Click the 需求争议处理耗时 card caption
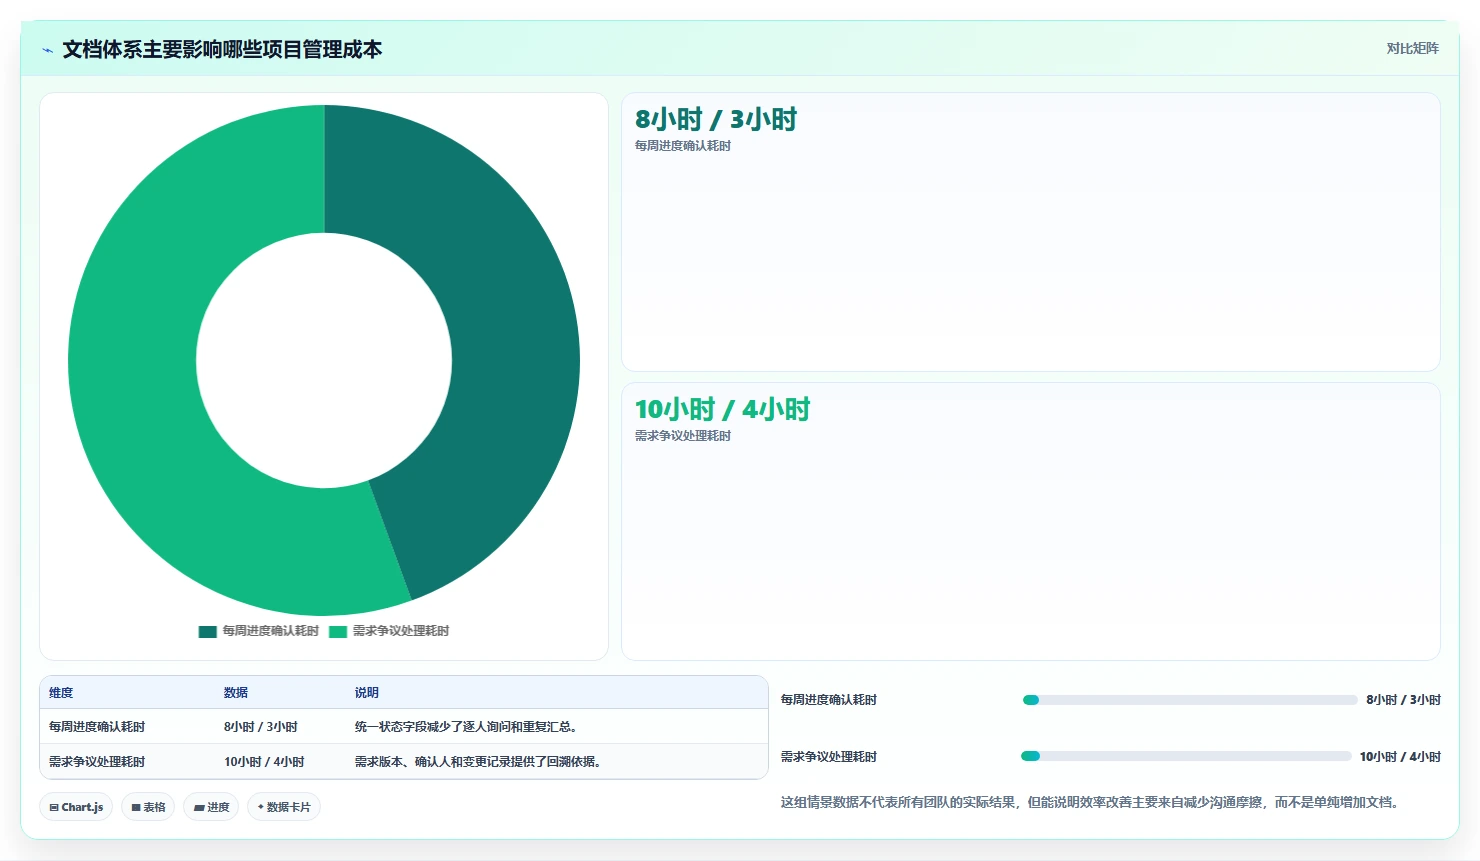 click(683, 436)
